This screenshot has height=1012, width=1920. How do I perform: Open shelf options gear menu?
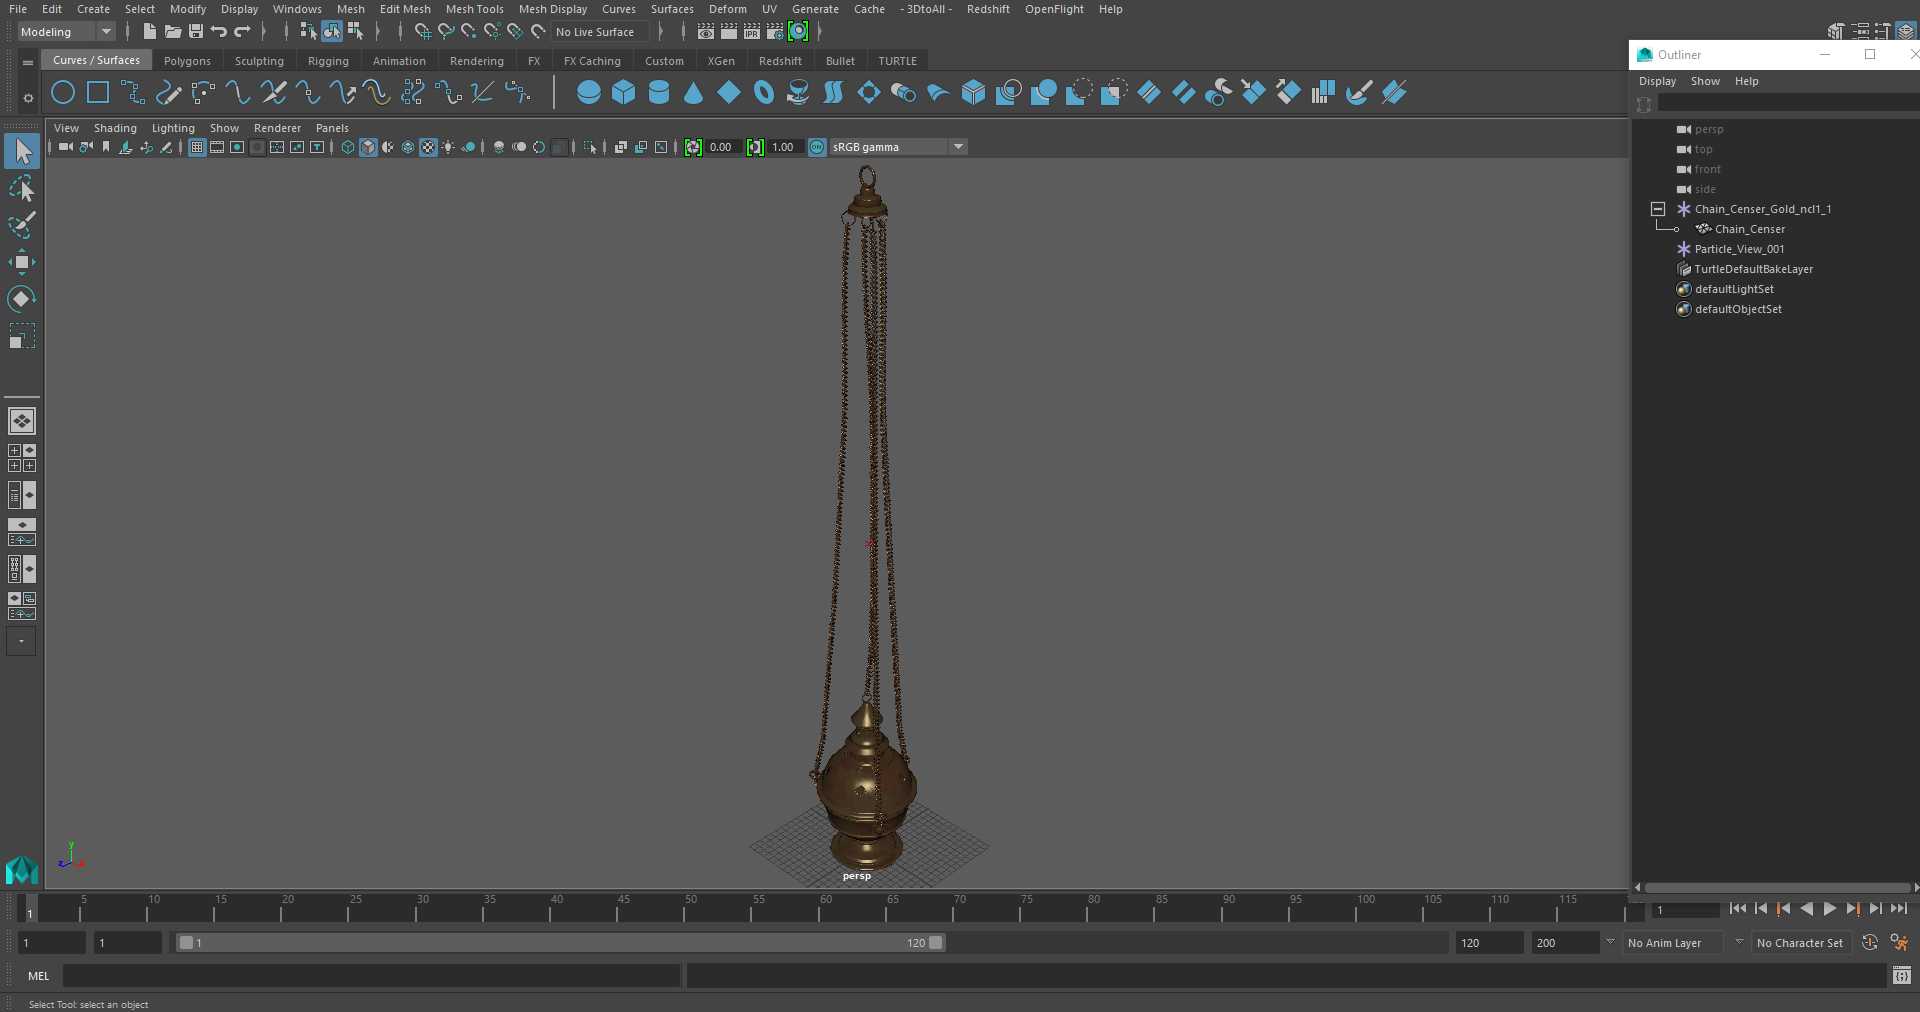coord(28,97)
